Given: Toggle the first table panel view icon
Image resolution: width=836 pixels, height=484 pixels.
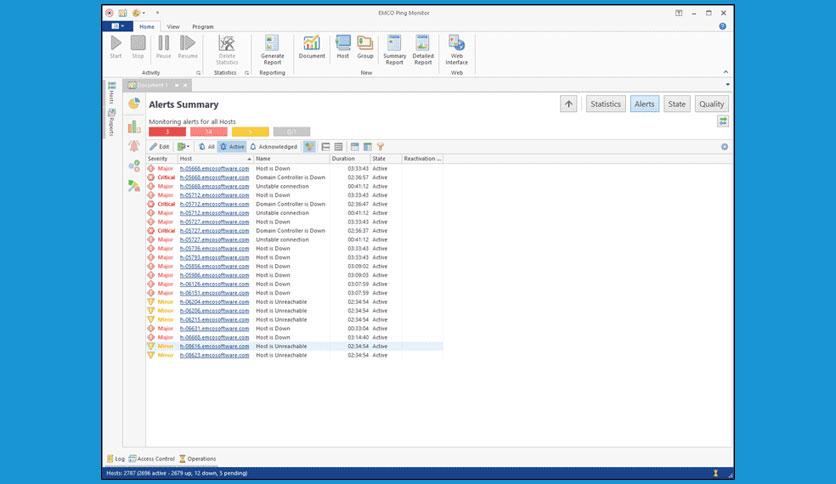Looking at the screenshot, I should [x=355, y=147].
